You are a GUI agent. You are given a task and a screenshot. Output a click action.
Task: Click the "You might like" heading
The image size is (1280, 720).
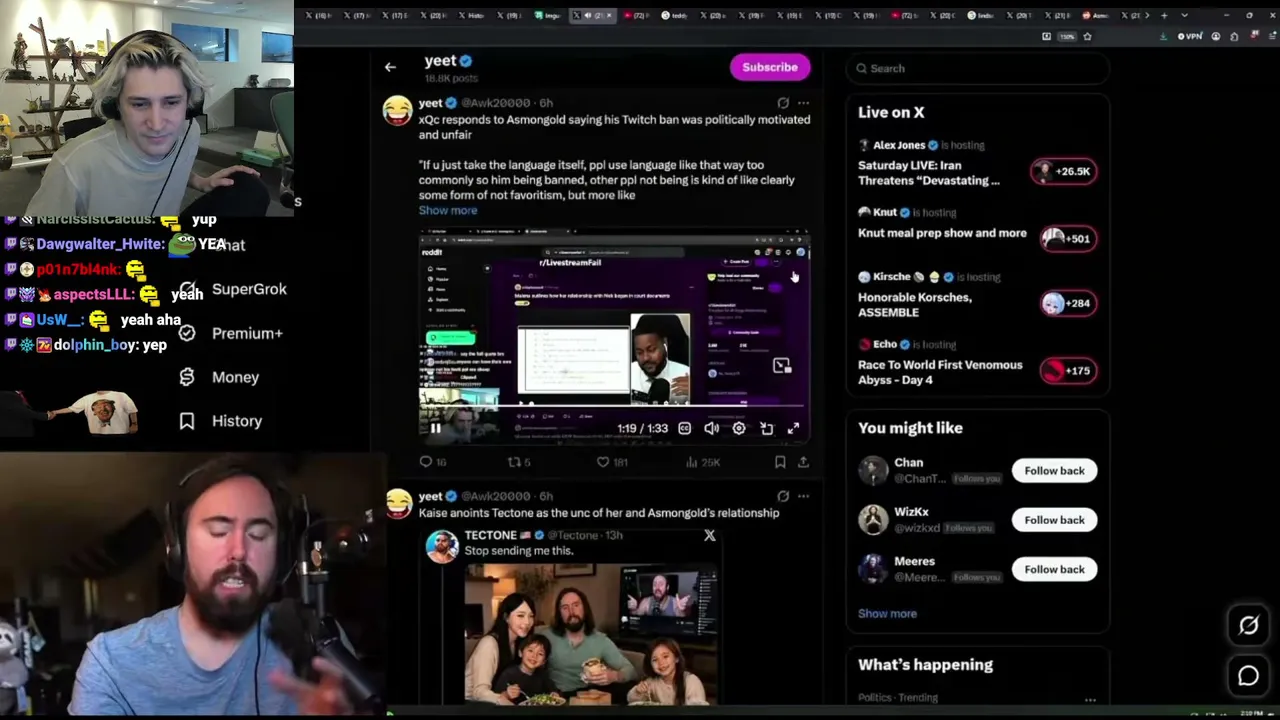click(910, 428)
